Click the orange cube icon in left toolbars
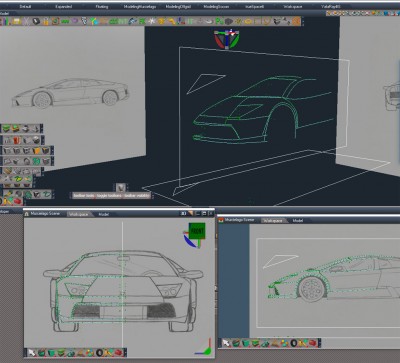Image resolution: width=400 pixels, height=363 pixels. click(36, 151)
